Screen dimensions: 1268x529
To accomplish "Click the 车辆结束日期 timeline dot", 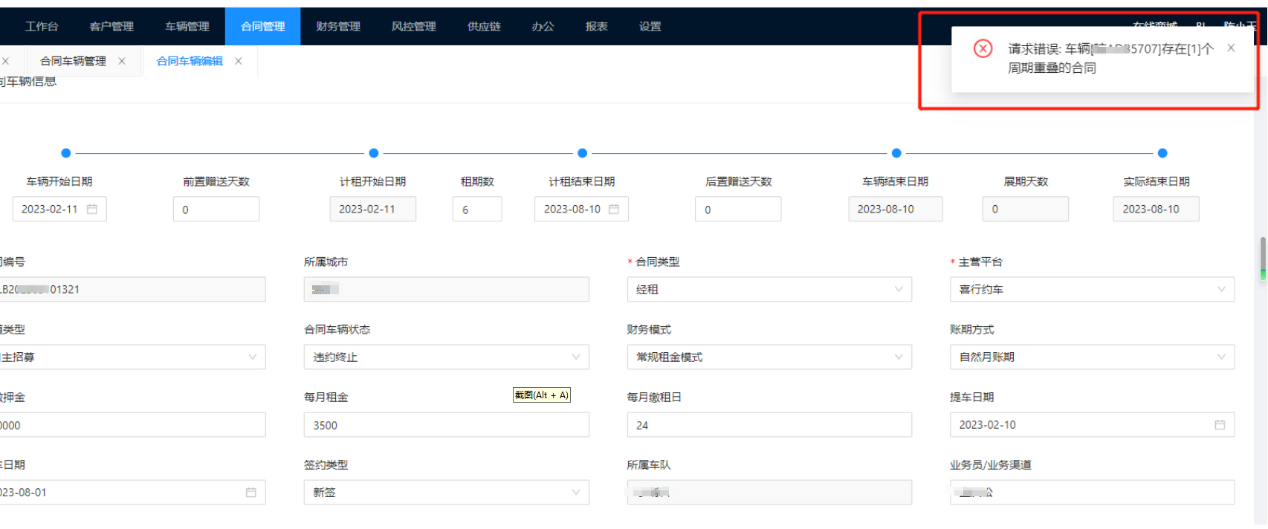I will click(x=896, y=153).
